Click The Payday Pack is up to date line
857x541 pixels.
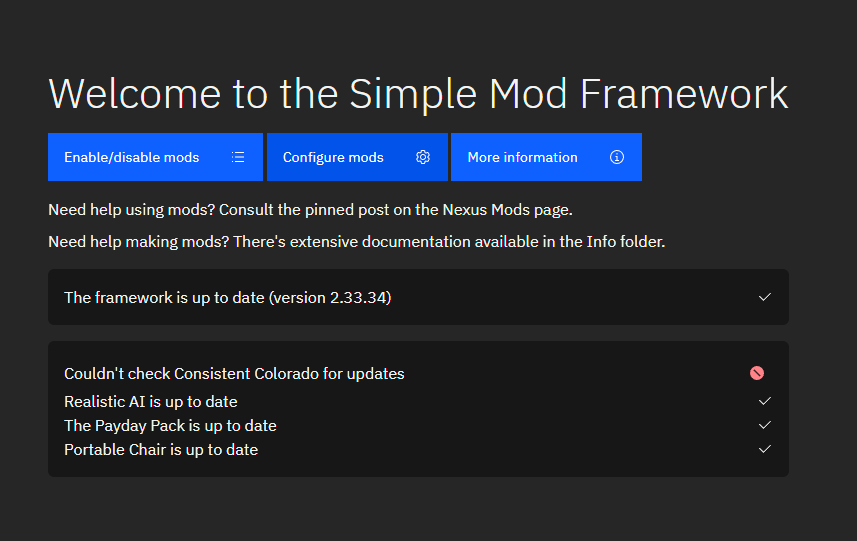[x=170, y=425]
